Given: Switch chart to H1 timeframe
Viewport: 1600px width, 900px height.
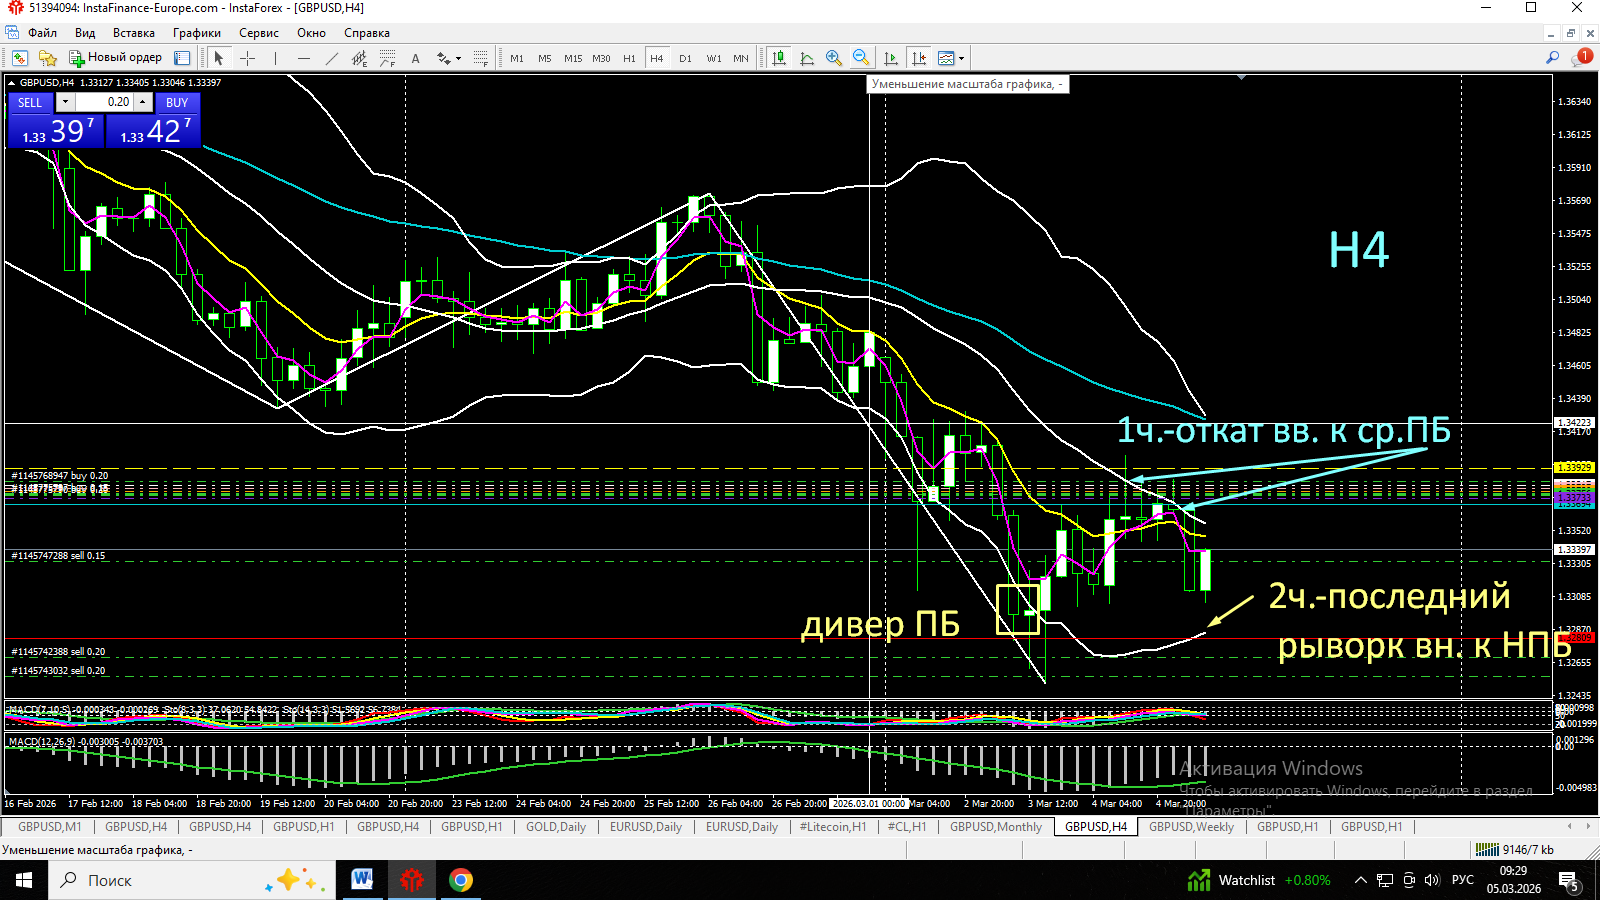Looking at the screenshot, I should coord(629,58).
